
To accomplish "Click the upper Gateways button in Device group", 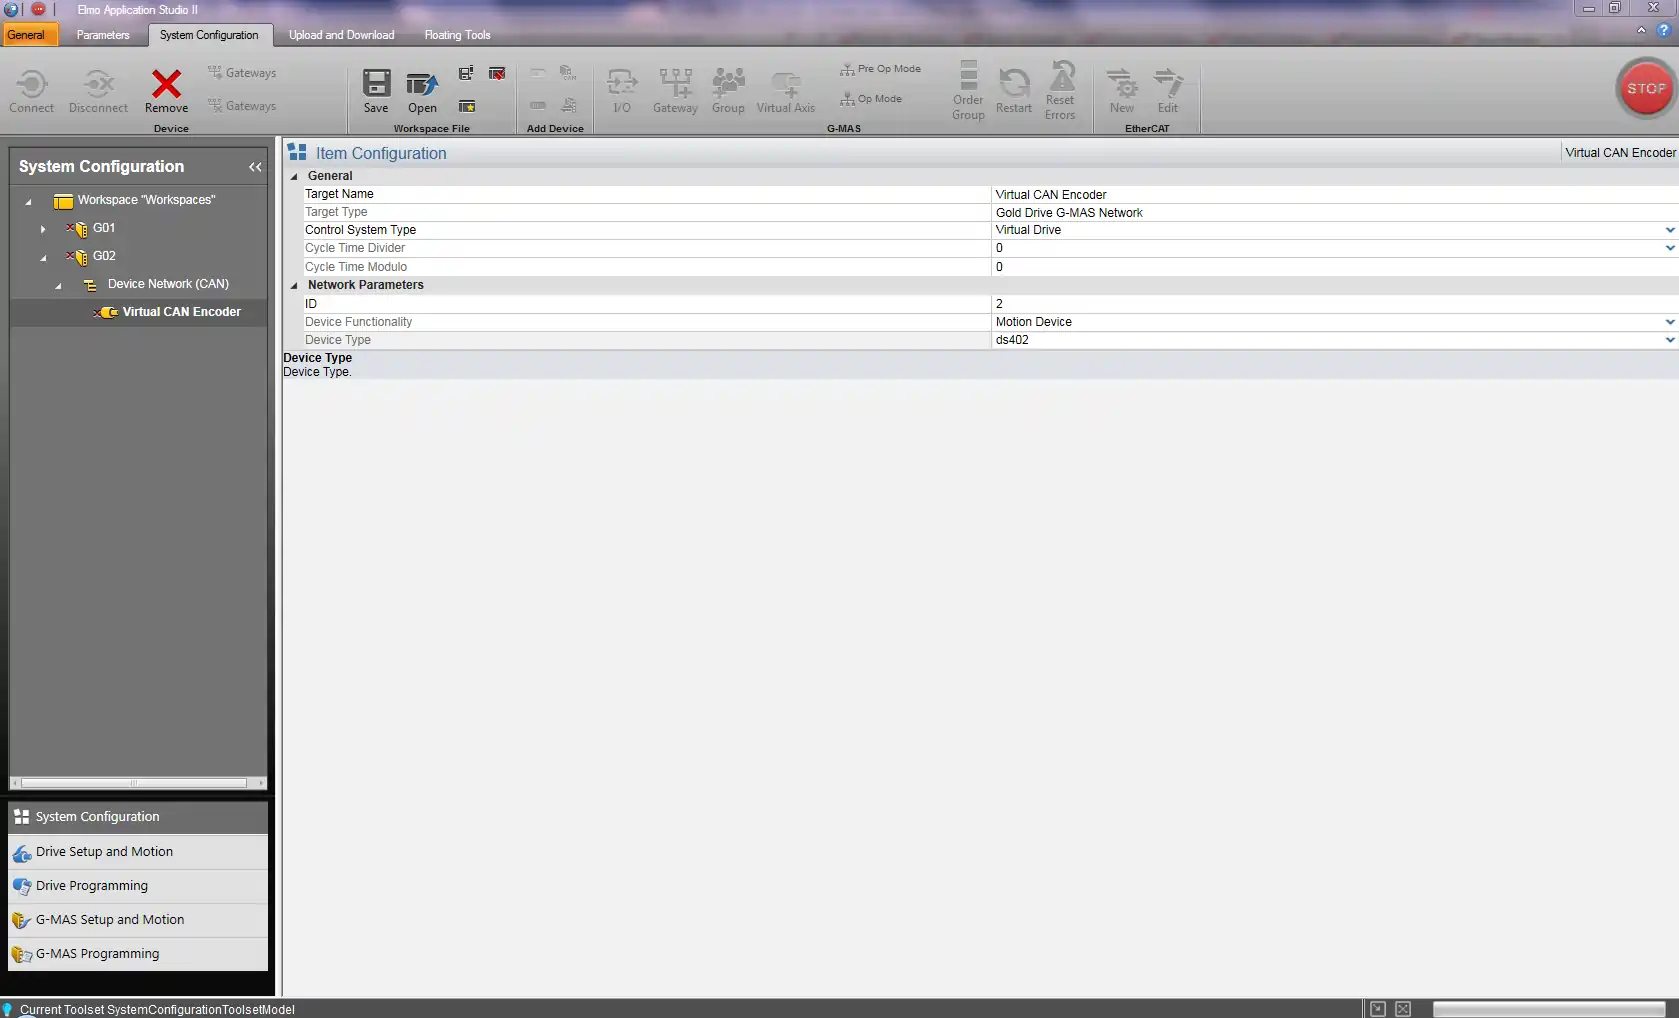I will [242, 73].
